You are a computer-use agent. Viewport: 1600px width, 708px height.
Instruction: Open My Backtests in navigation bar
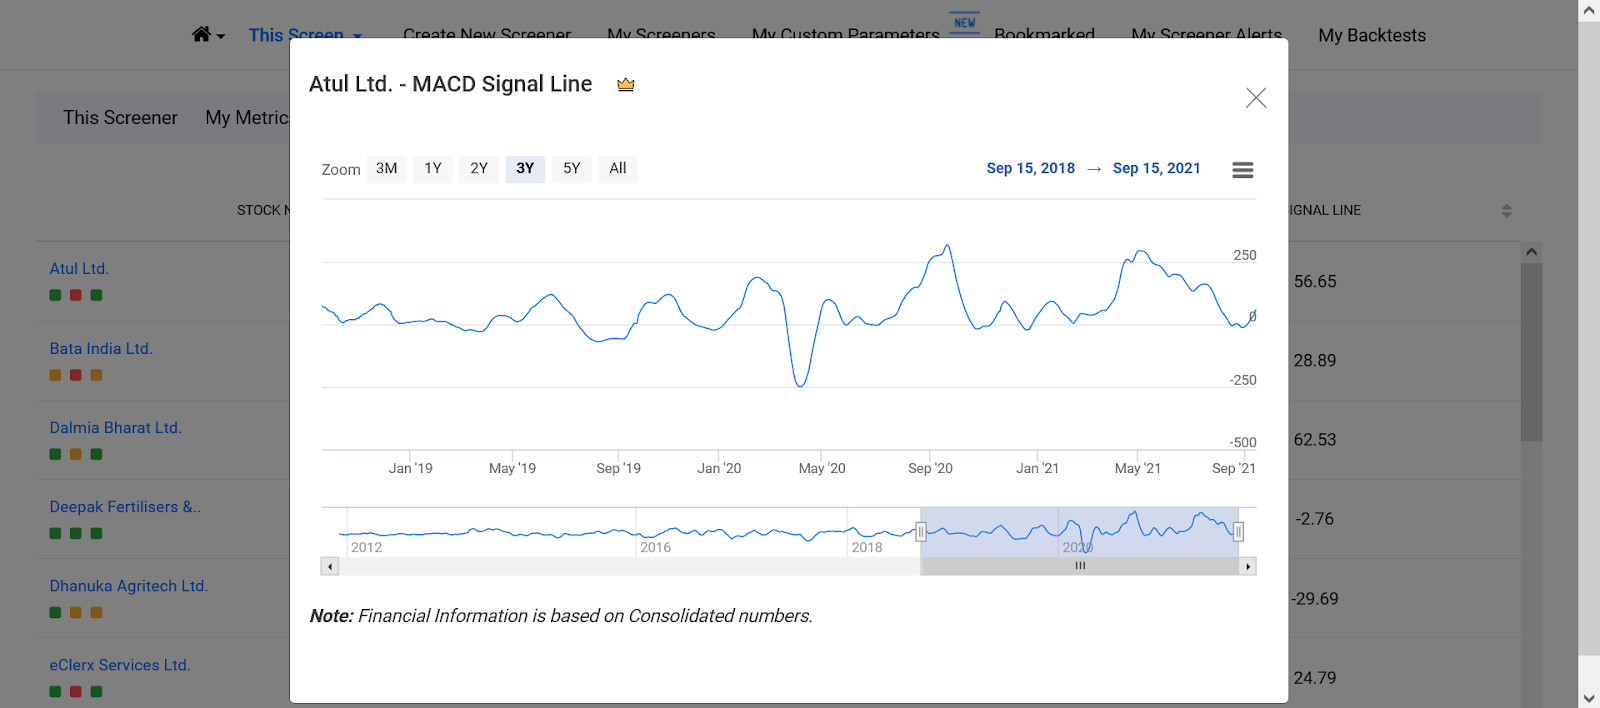pyautogui.click(x=1372, y=36)
